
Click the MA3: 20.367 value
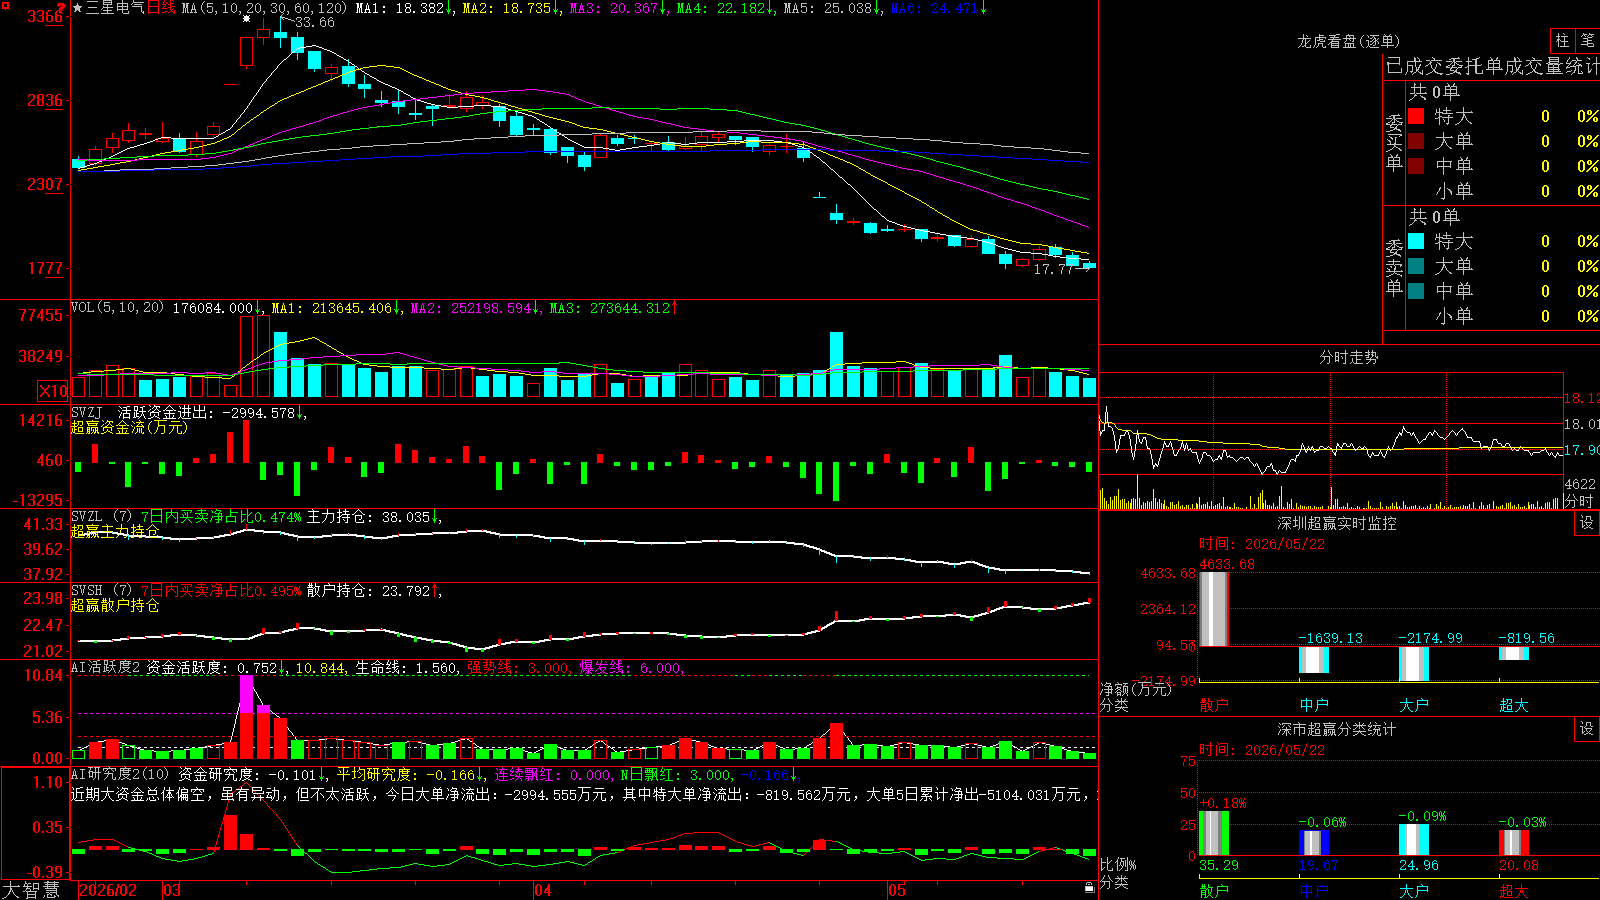tap(614, 8)
